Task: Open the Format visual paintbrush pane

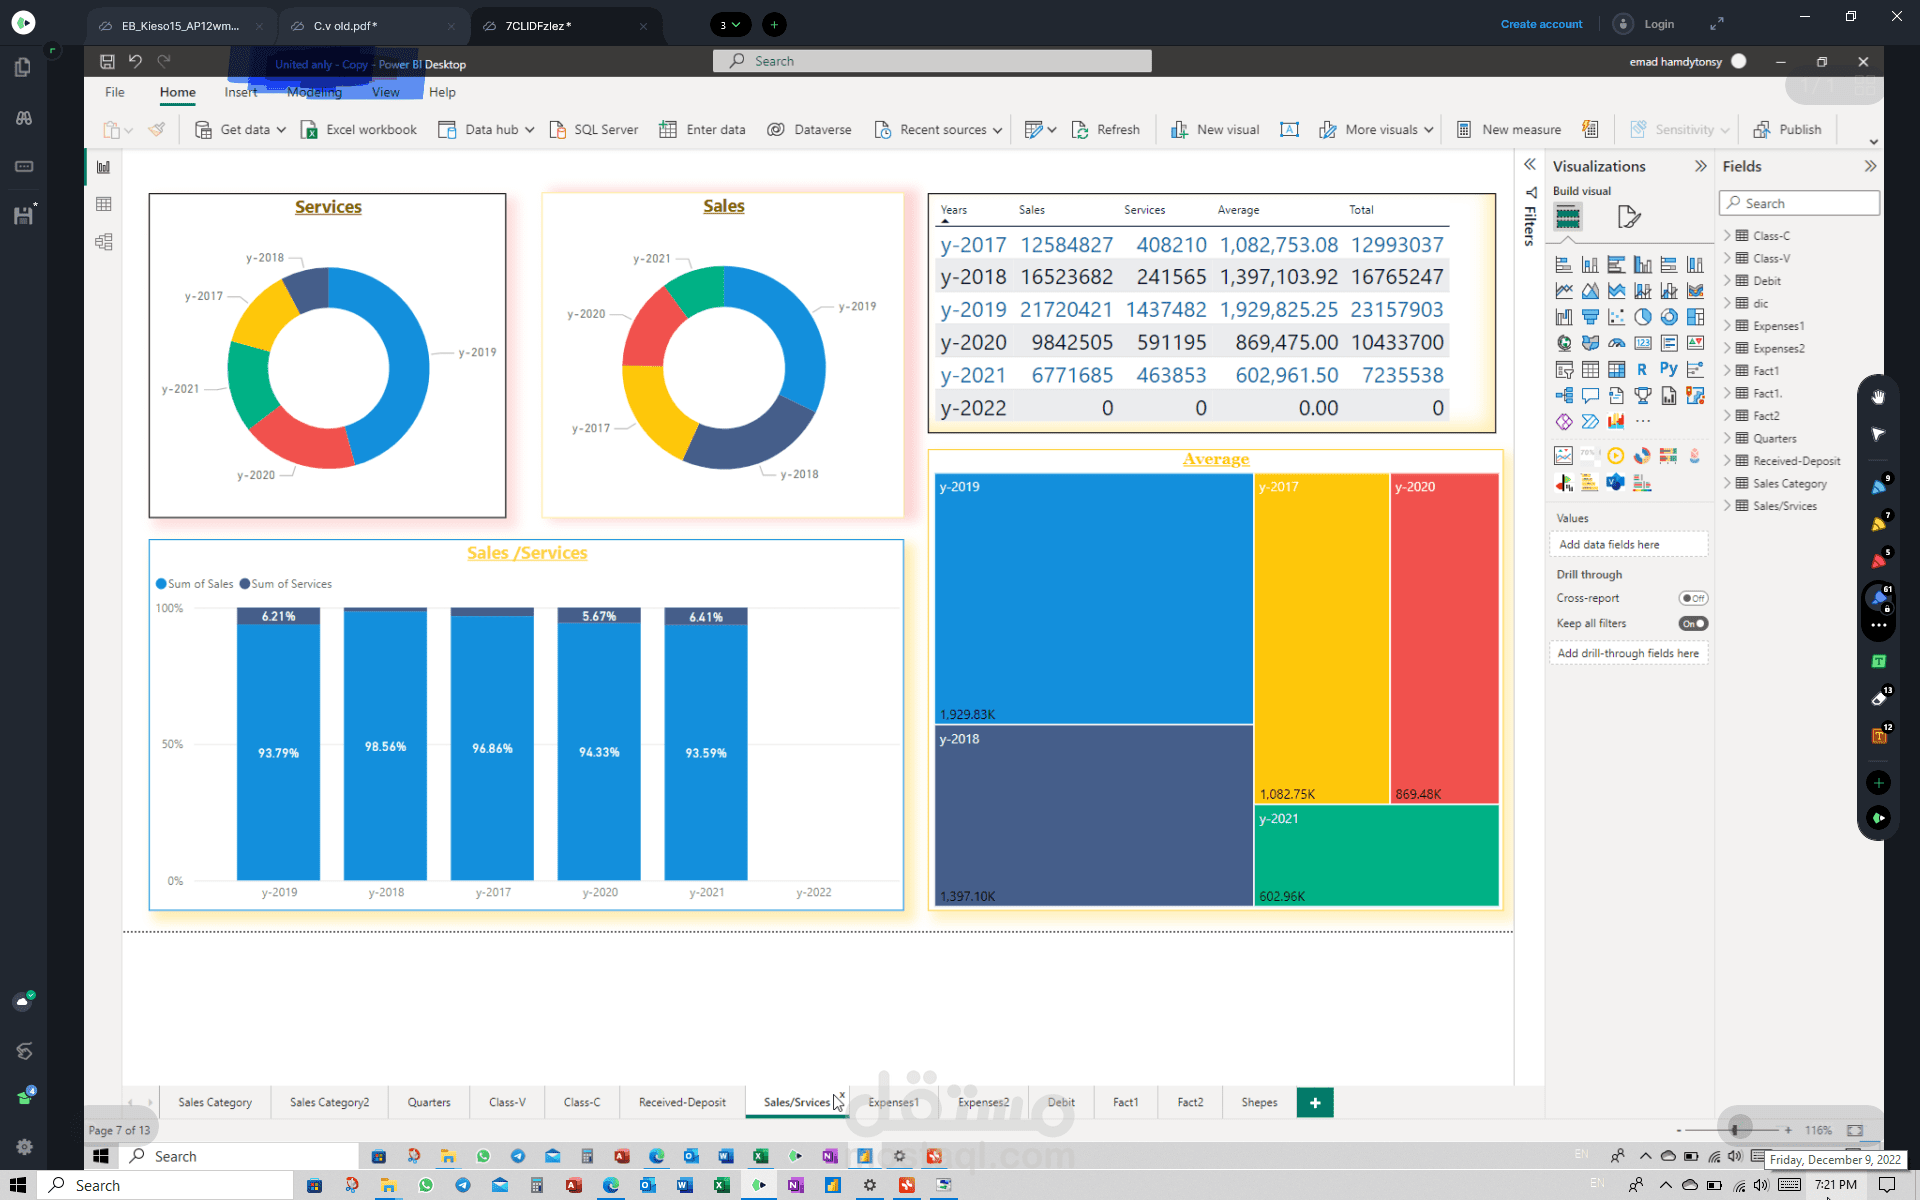Action: [x=1629, y=216]
